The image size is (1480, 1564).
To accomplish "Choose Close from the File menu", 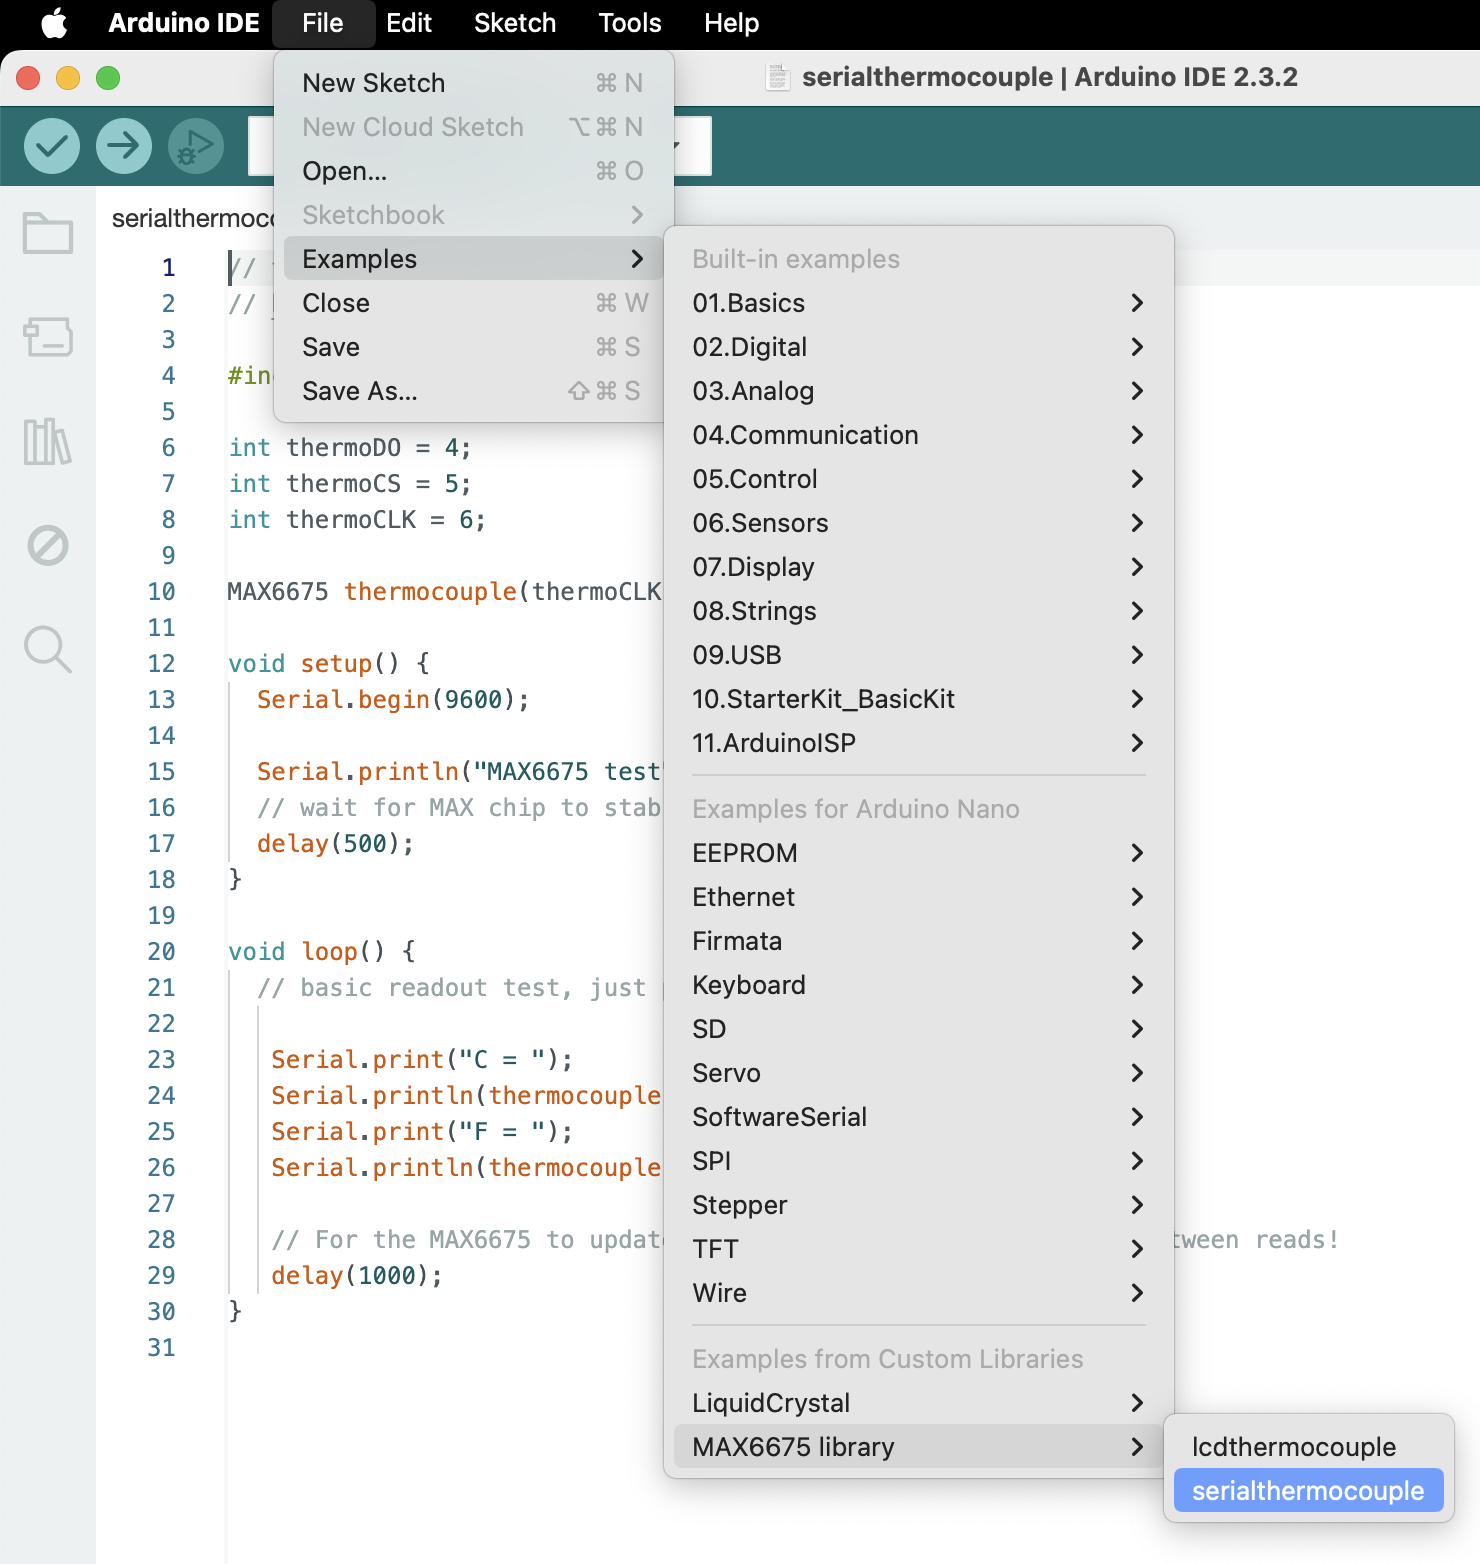I will [x=474, y=303].
